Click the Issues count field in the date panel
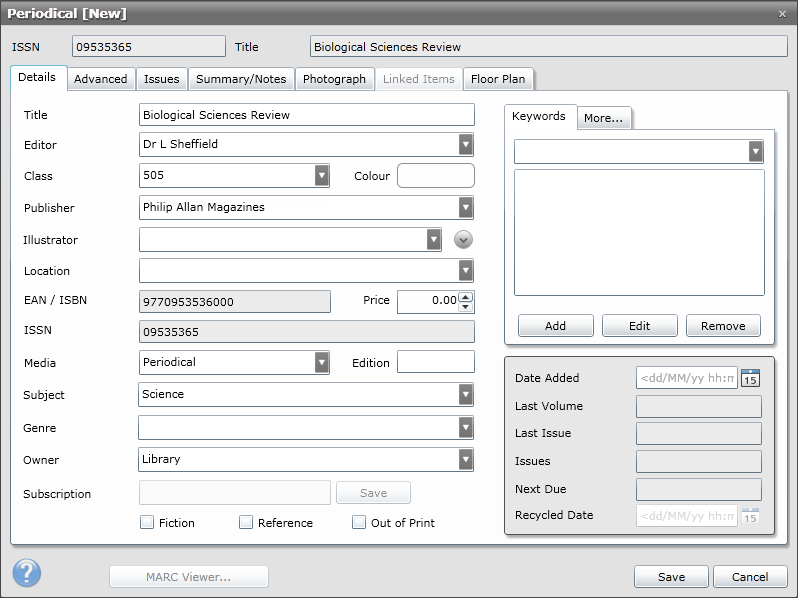 pyautogui.click(x=699, y=461)
